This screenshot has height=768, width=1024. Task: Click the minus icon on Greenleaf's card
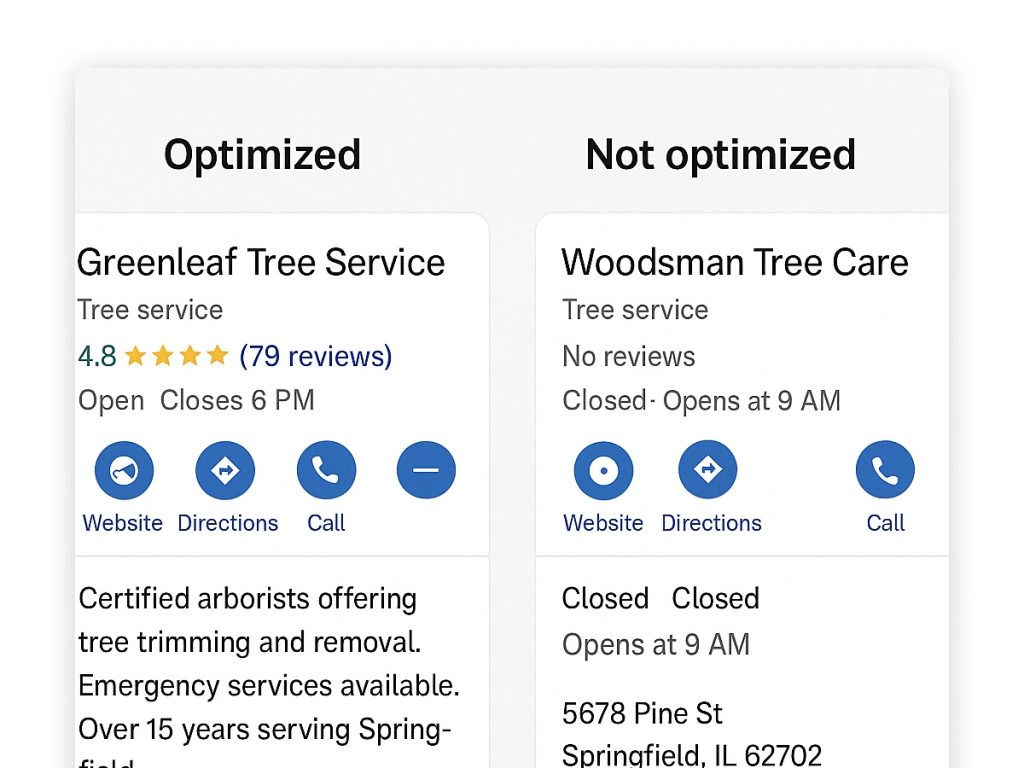tap(426, 470)
